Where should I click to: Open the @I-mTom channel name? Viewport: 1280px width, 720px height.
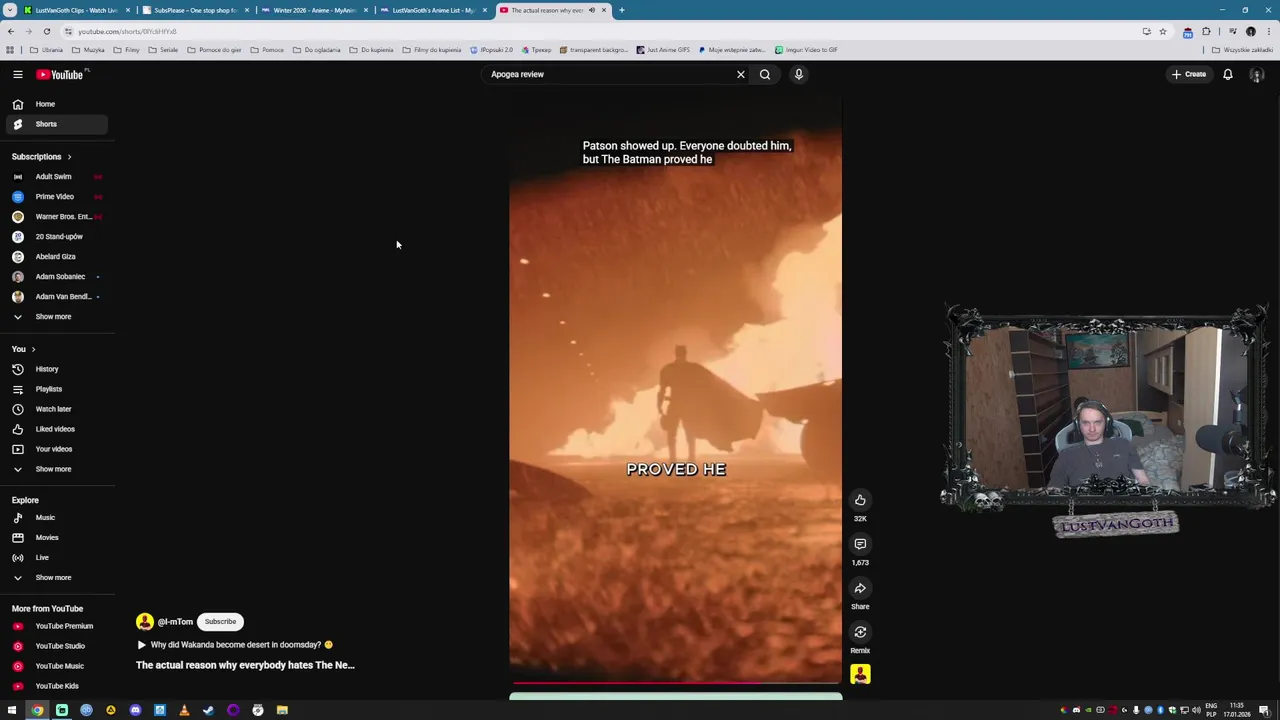pos(175,622)
